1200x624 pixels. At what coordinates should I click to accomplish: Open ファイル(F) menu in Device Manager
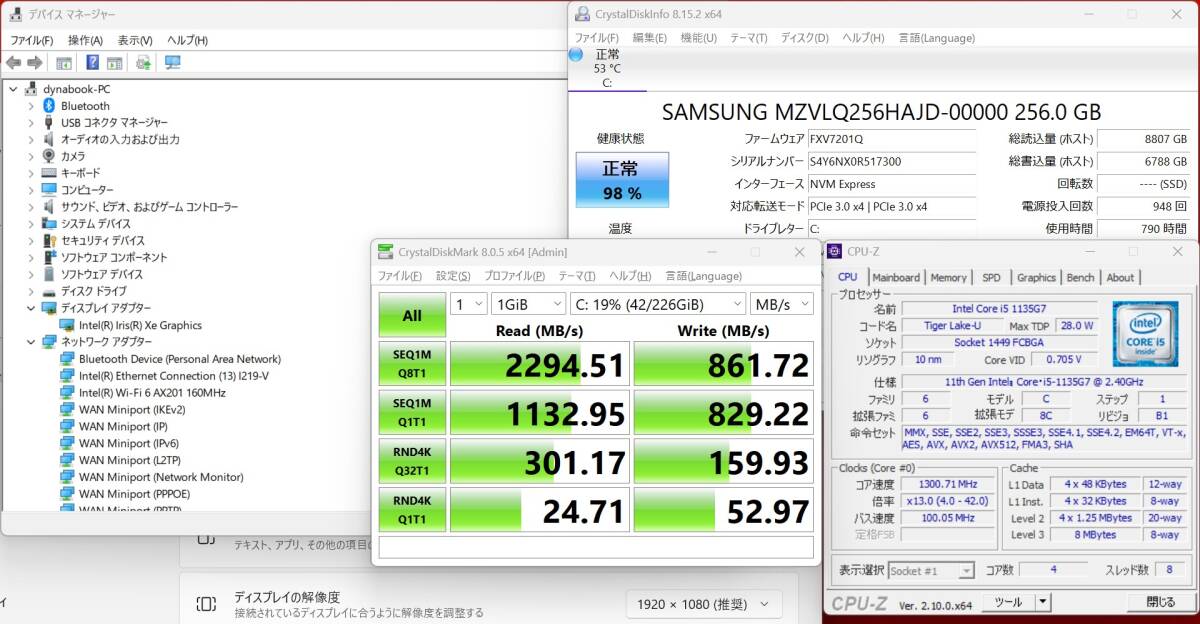pos(32,40)
